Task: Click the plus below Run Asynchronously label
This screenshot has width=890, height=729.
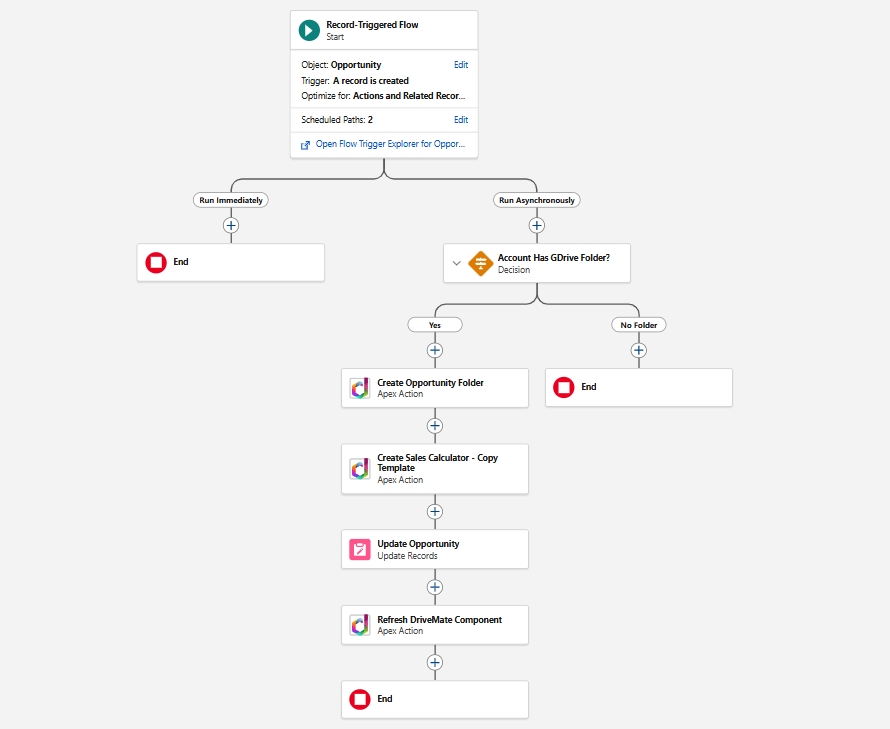Action: pos(537,225)
